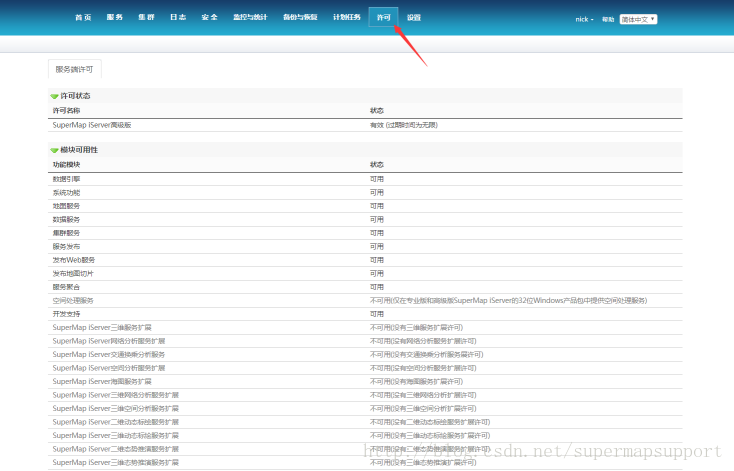Click the 帮助 help link
This screenshot has width=734, height=471.
[x=608, y=19]
